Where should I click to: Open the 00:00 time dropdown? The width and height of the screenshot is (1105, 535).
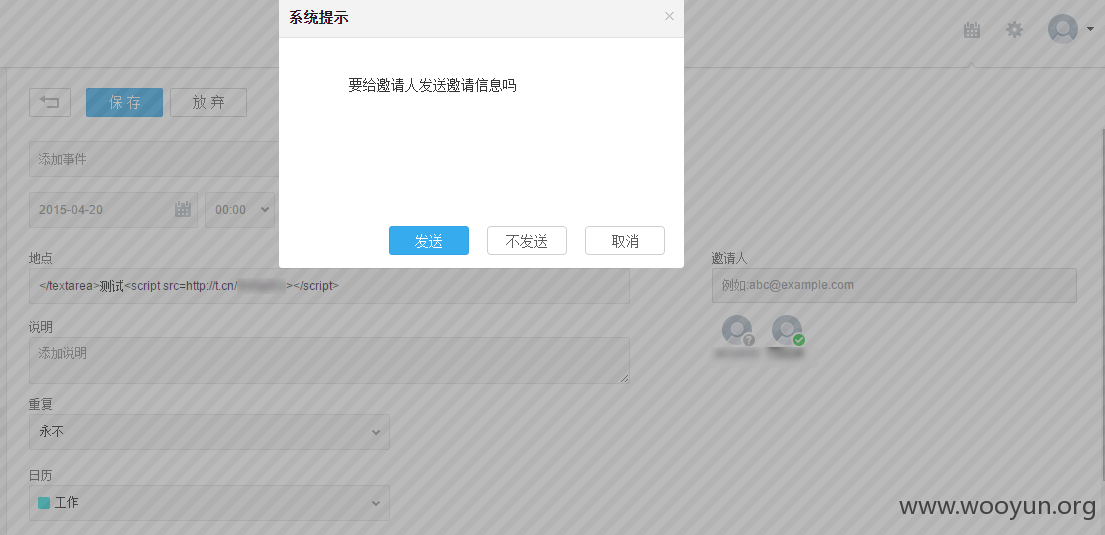click(x=240, y=210)
